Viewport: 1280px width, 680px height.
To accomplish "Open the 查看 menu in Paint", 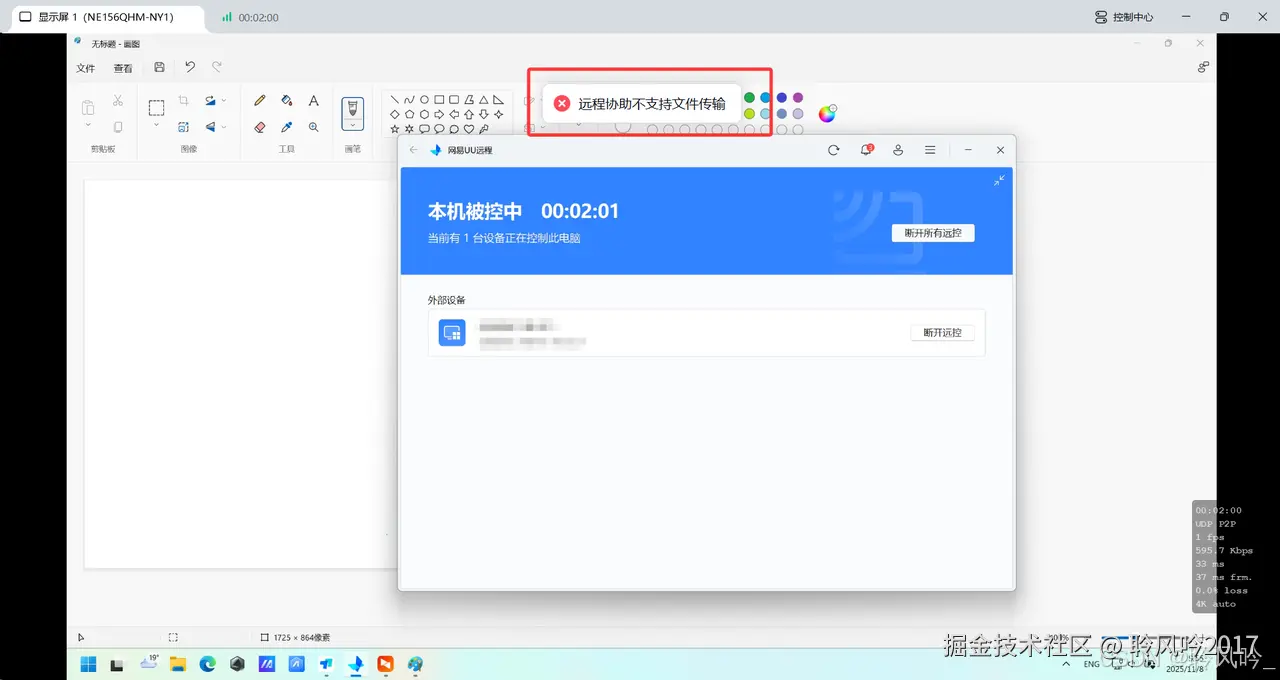I will (x=123, y=68).
